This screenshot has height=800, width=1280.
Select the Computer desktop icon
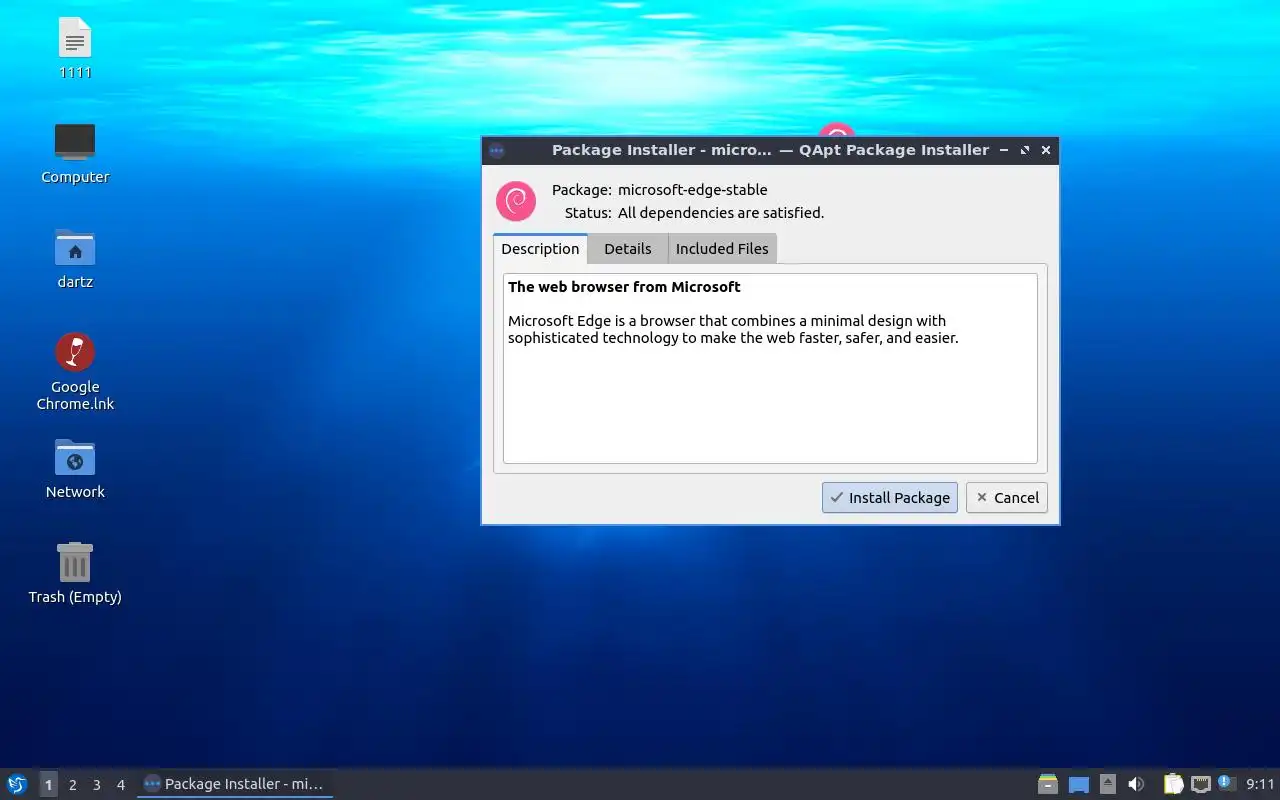tap(75, 142)
